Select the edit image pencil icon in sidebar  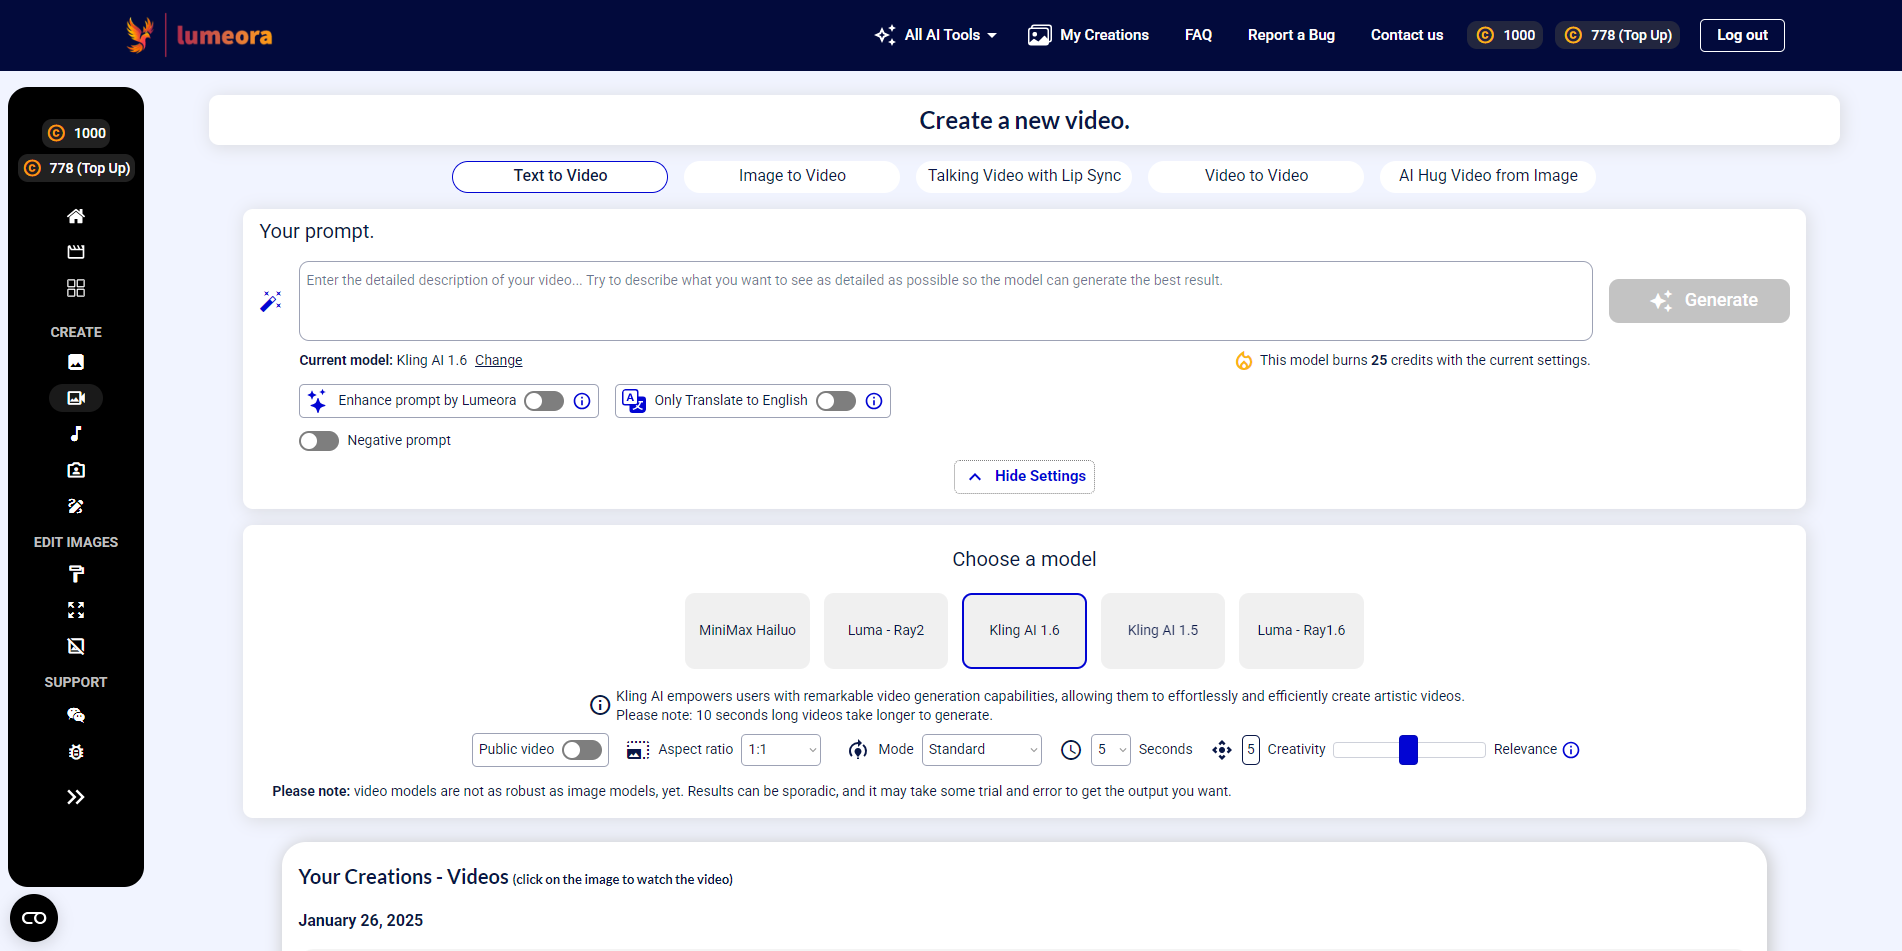point(76,506)
